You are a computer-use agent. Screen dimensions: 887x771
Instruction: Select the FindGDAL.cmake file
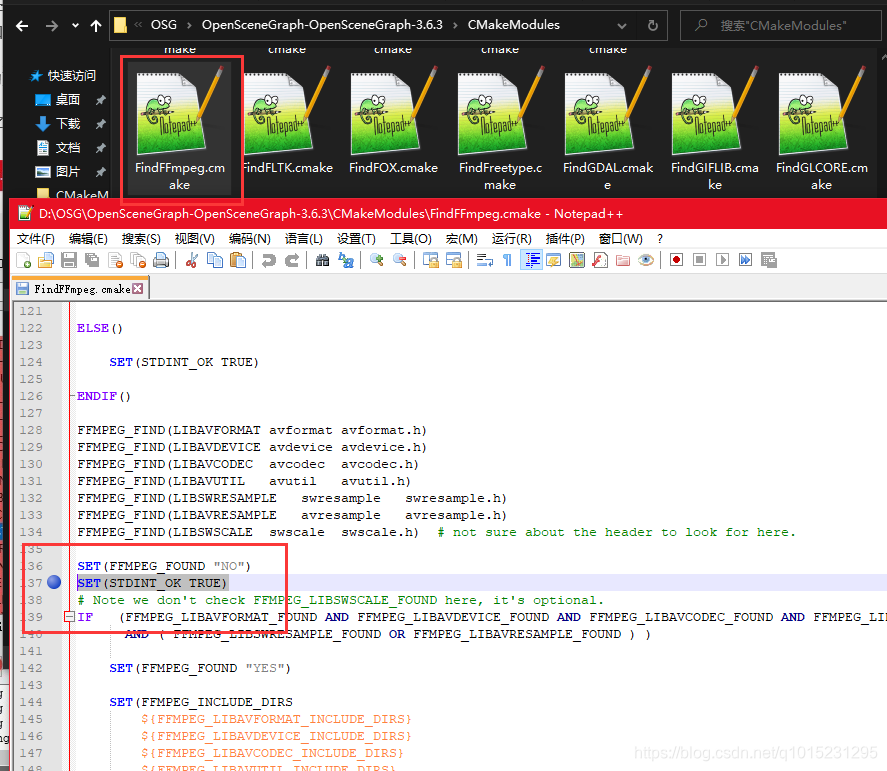point(608,129)
